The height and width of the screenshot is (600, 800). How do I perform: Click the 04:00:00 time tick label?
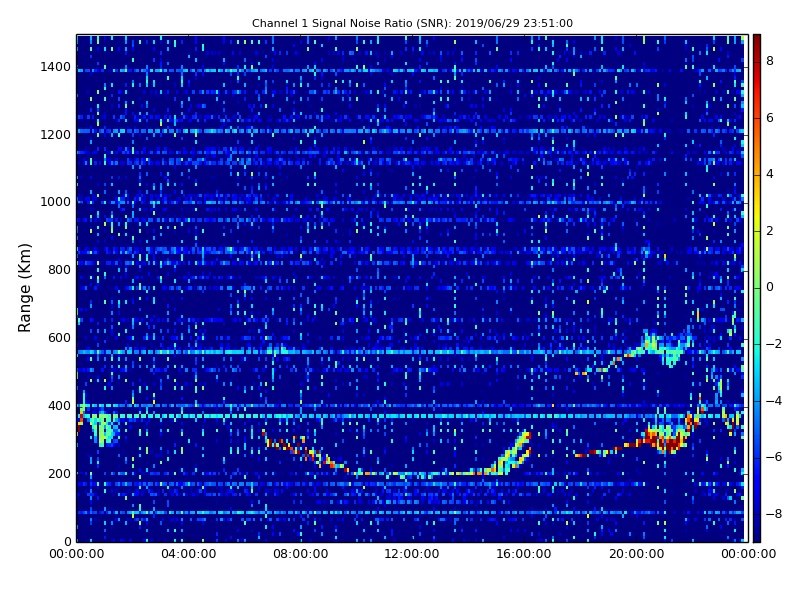189,554
